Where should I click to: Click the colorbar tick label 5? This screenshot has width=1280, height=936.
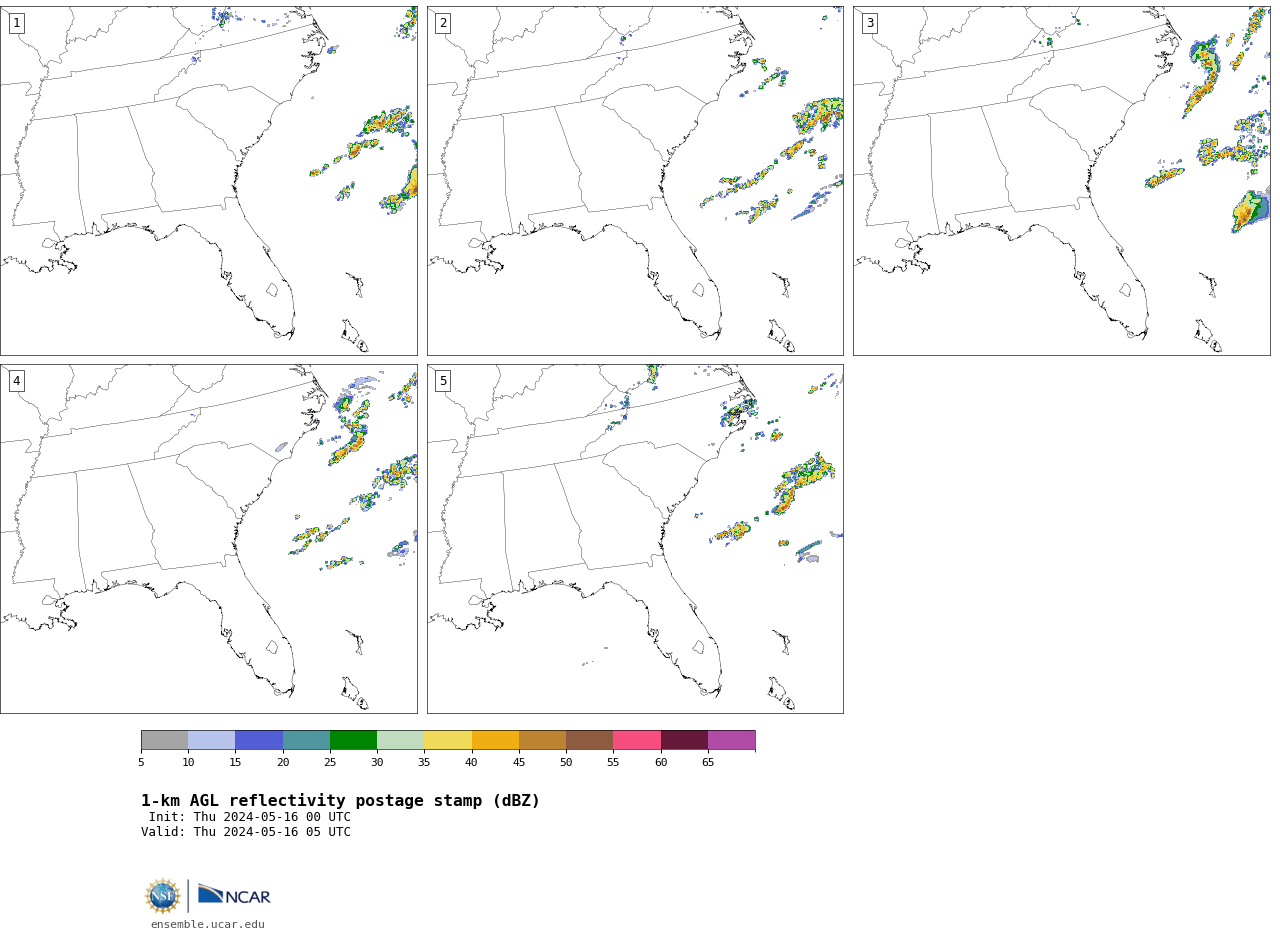[x=141, y=763]
